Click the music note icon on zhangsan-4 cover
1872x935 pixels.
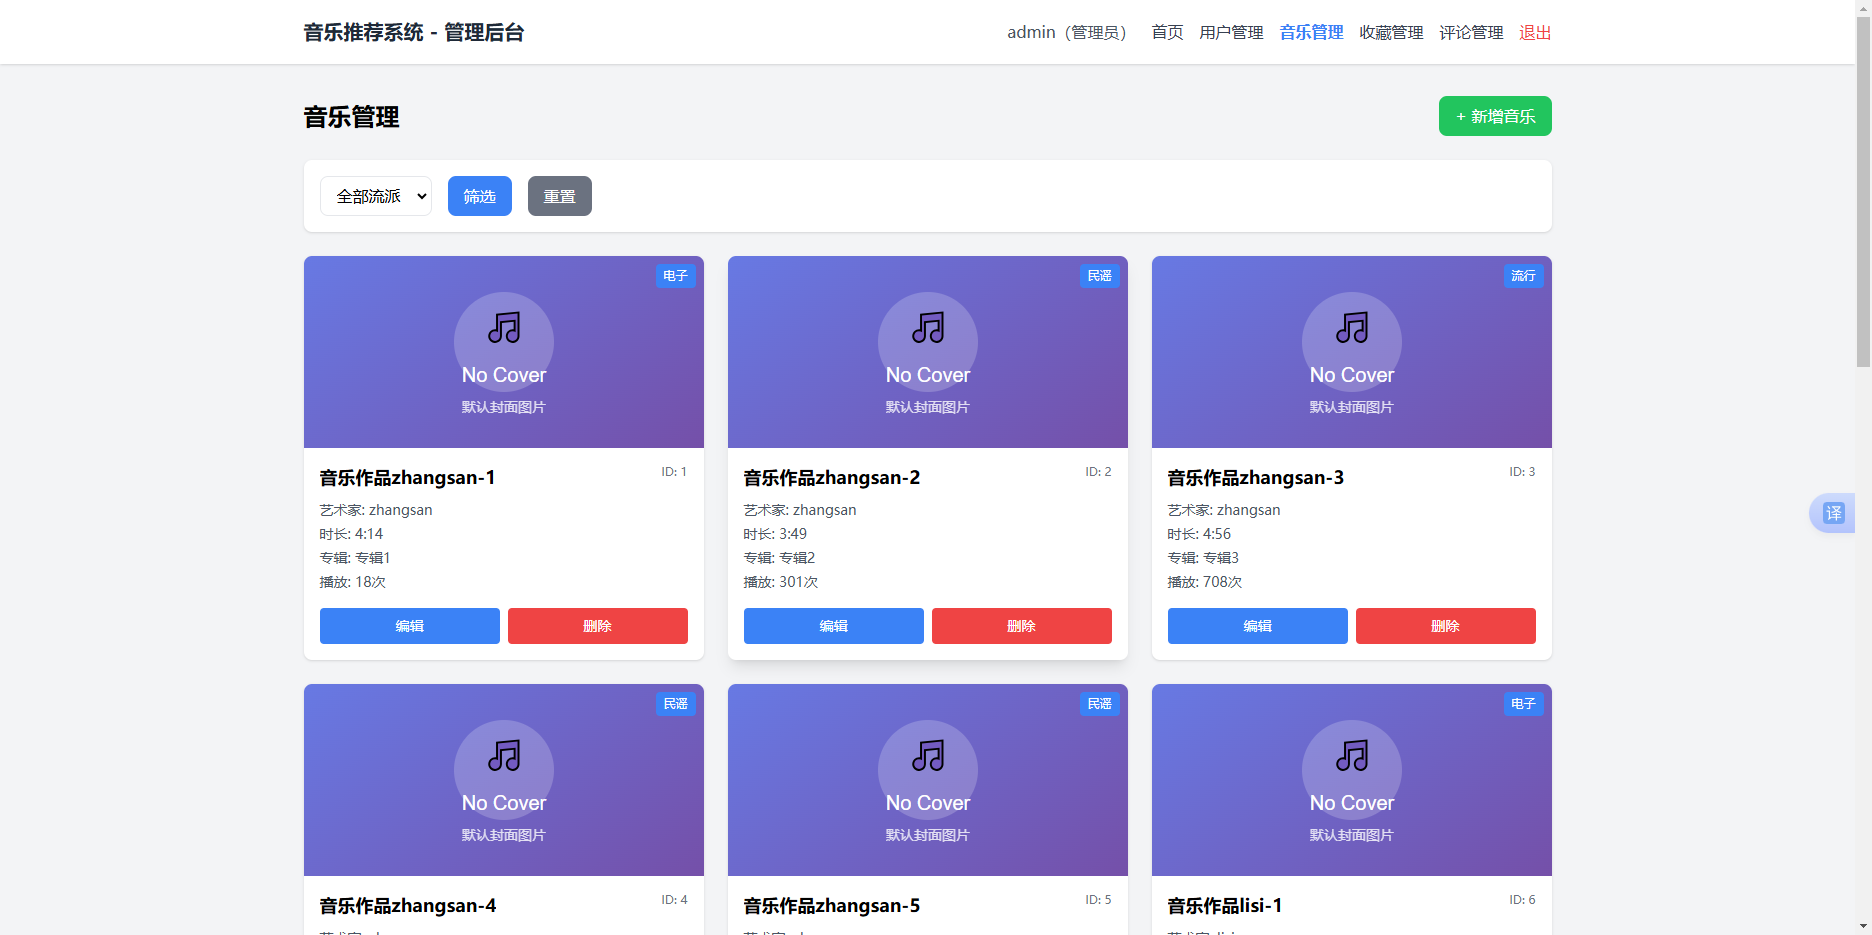(504, 755)
